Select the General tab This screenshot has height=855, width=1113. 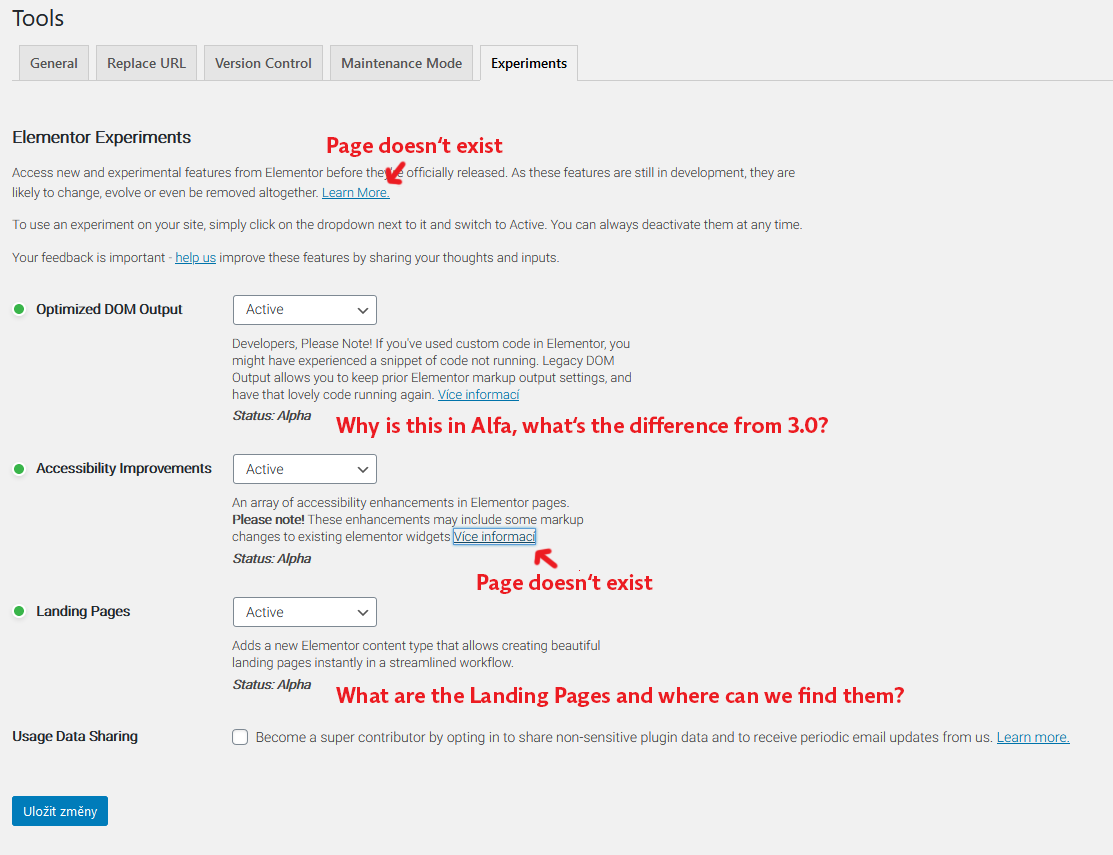pyautogui.click(x=53, y=62)
